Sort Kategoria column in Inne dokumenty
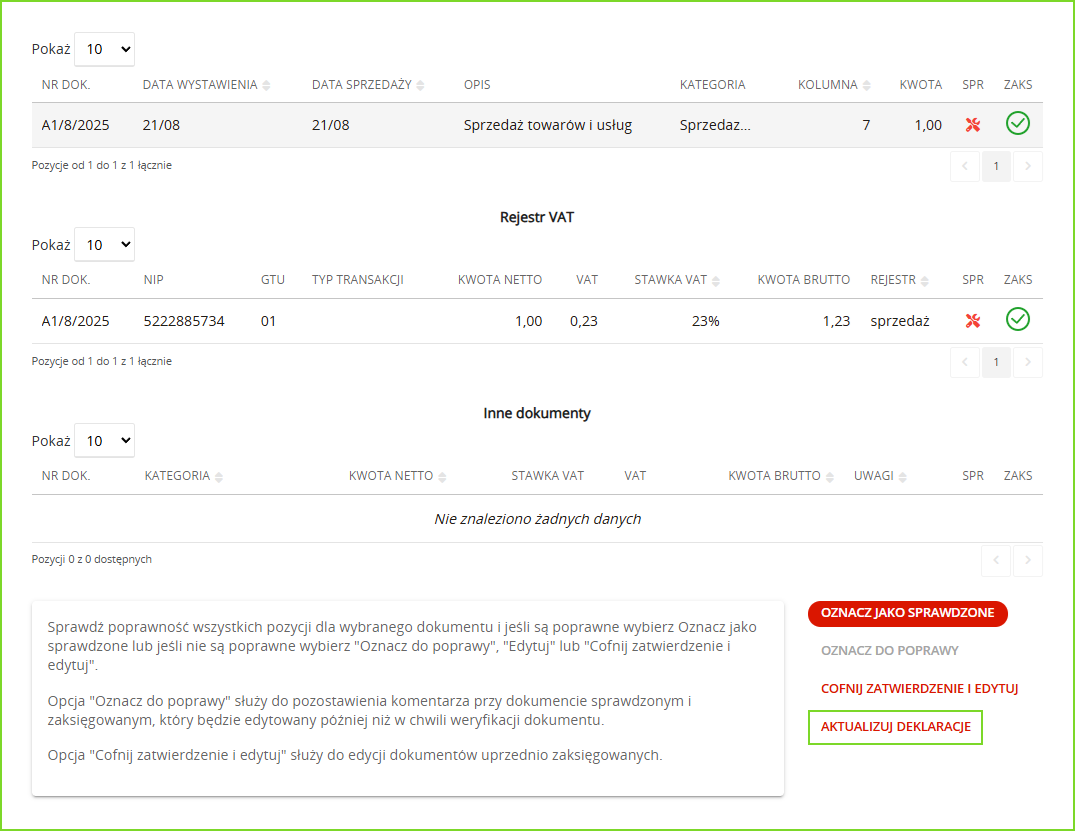This screenshot has width=1075, height=831. [184, 476]
